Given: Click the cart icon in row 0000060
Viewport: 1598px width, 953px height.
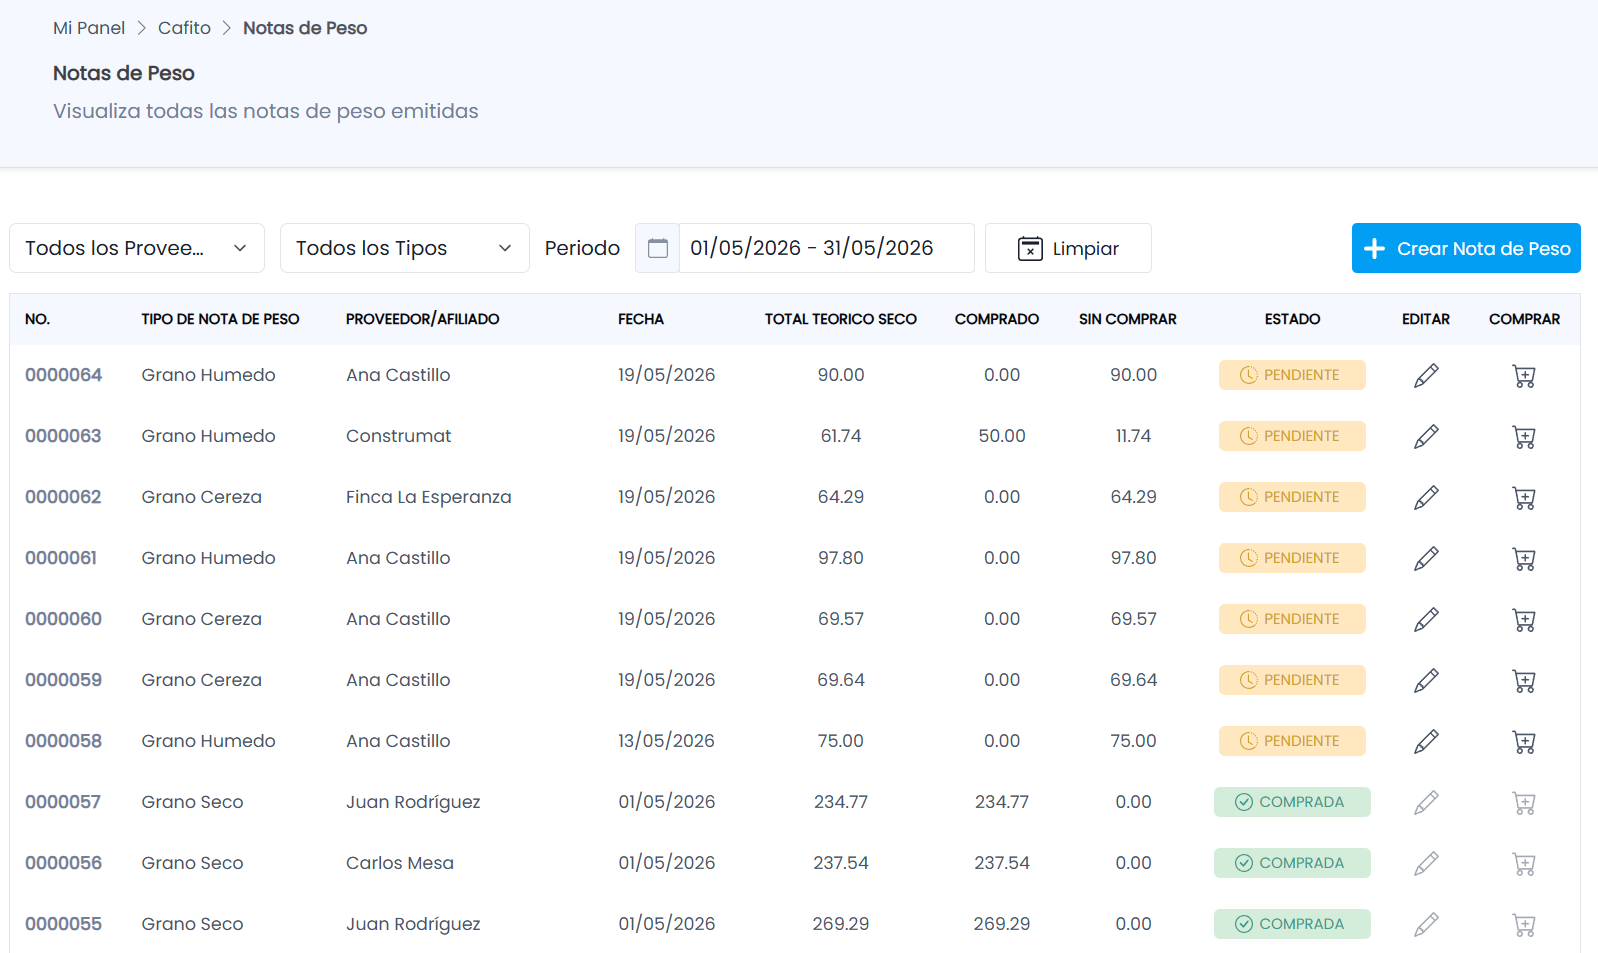Looking at the screenshot, I should [1524, 620].
